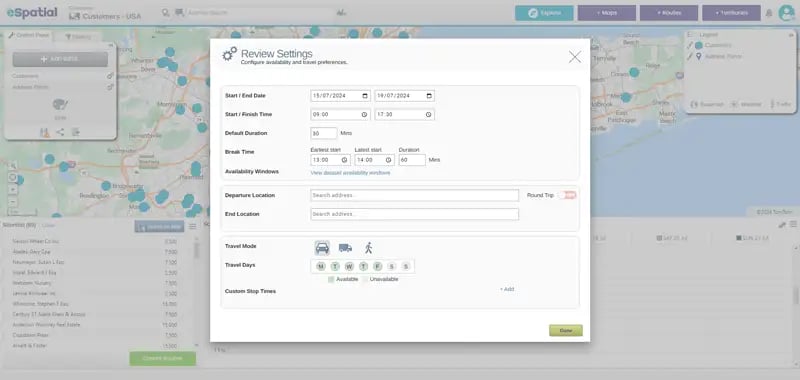This screenshot has width=800, height=380.
Task: Click the blue button above selection list
Action: [159, 226]
